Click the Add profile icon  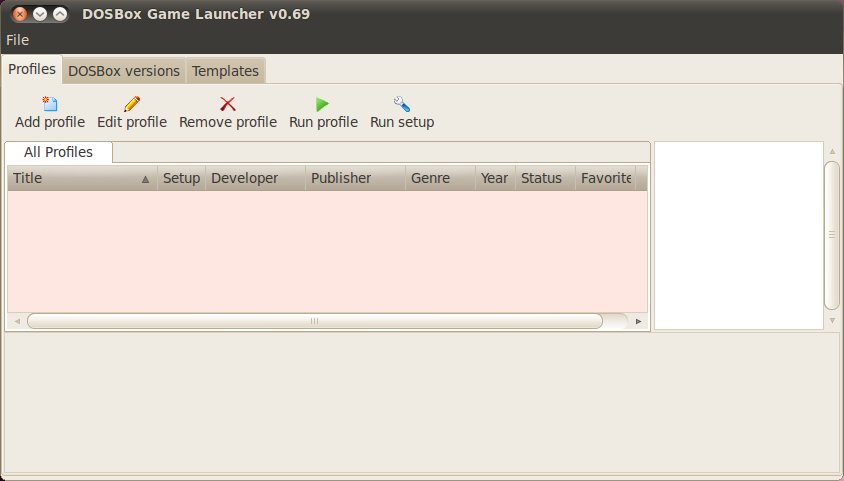(x=50, y=104)
